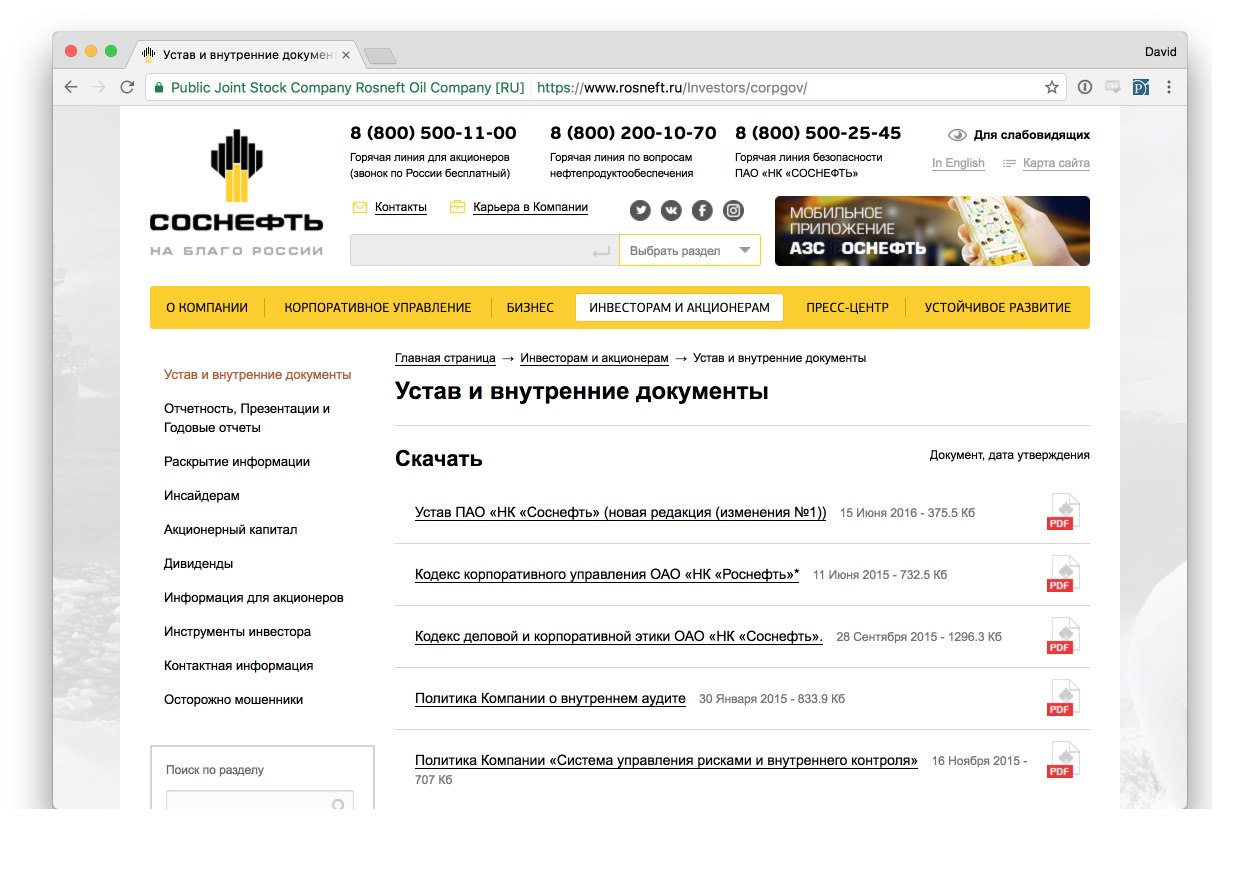Image resolution: width=1246 pixels, height=889 pixels.
Task: Select ИНВЕСТОРАМ И АКЦИОНЕРАМ menu item
Action: (680, 308)
